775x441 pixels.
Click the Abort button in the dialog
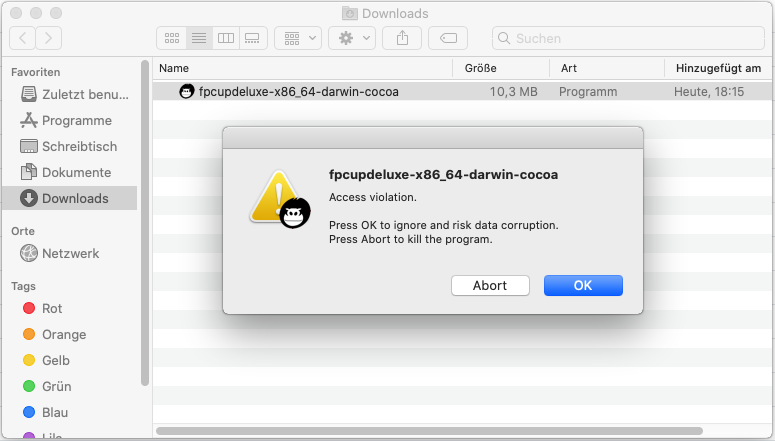click(x=490, y=285)
